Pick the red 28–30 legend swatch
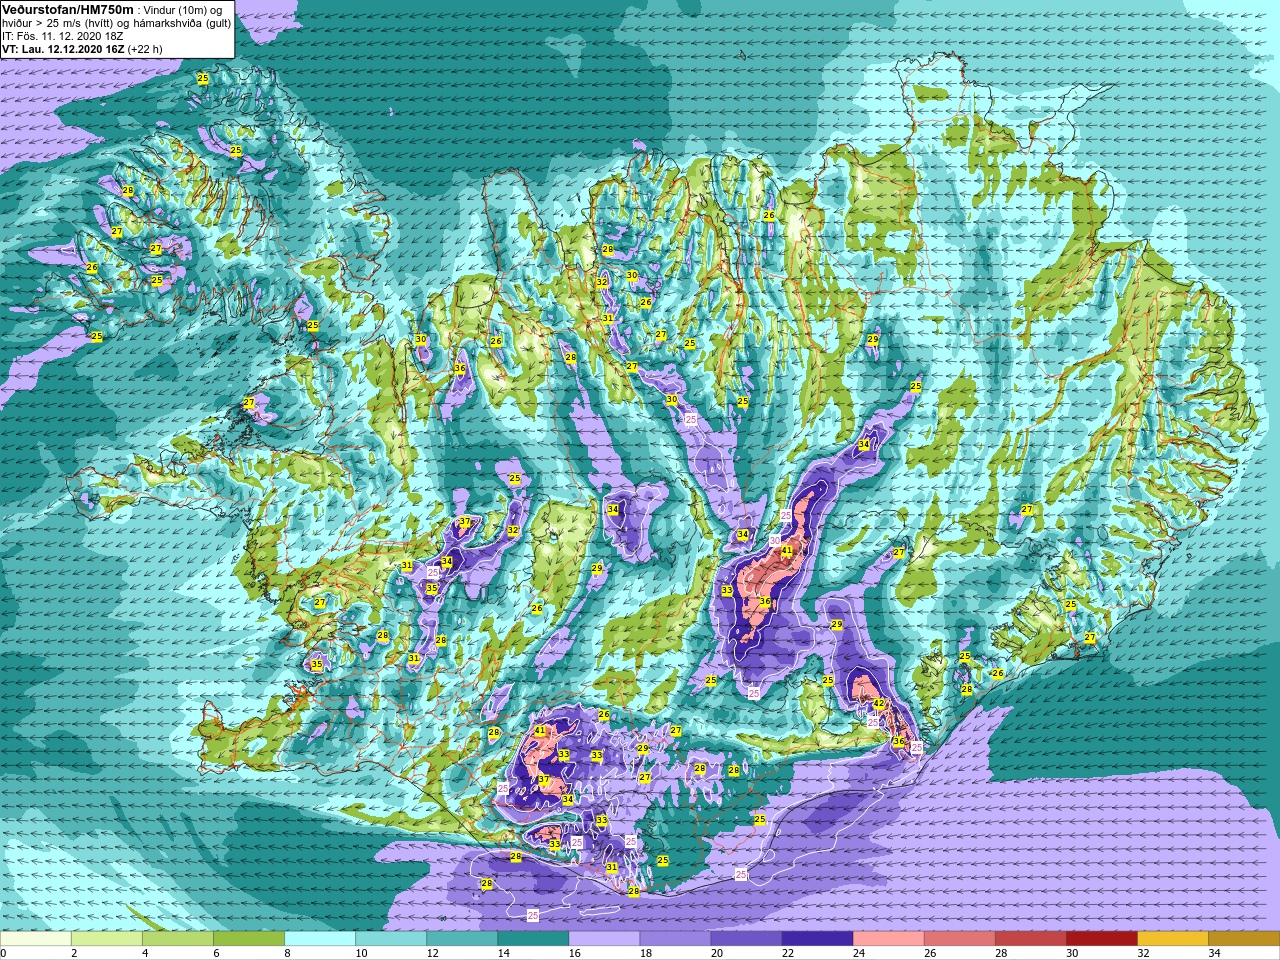The height and width of the screenshot is (960, 1280). pyautogui.click(x=1029, y=939)
